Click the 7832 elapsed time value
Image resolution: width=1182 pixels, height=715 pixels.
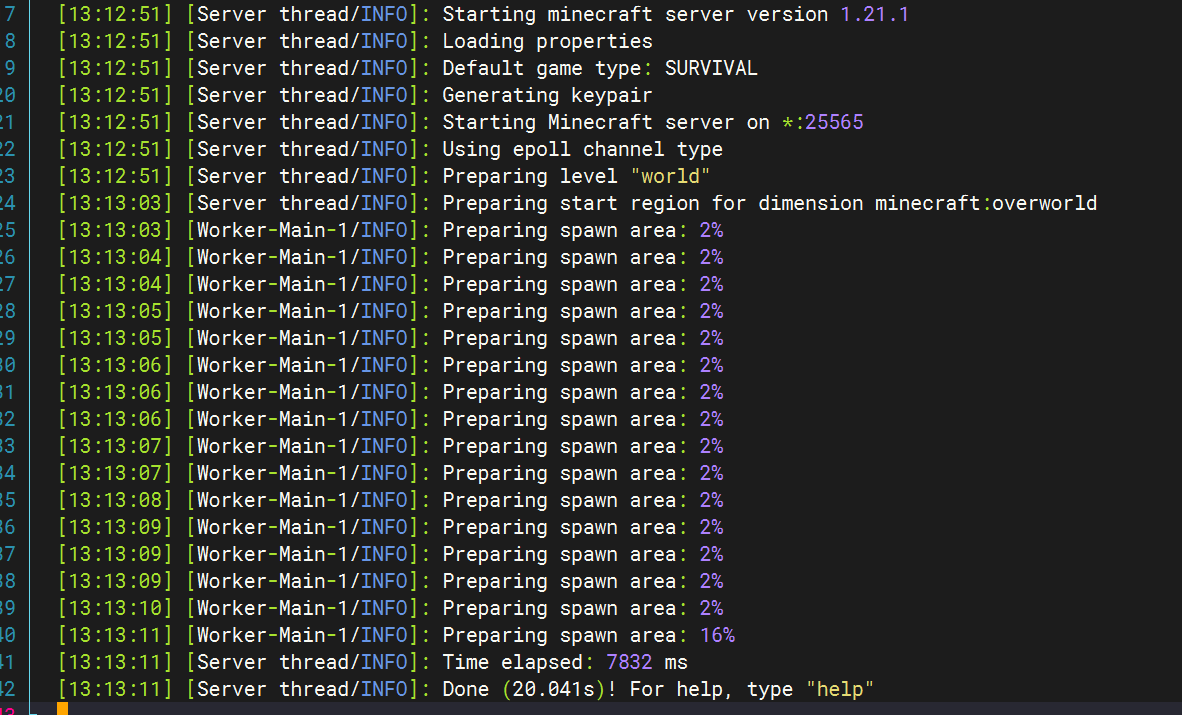[629, 662]
